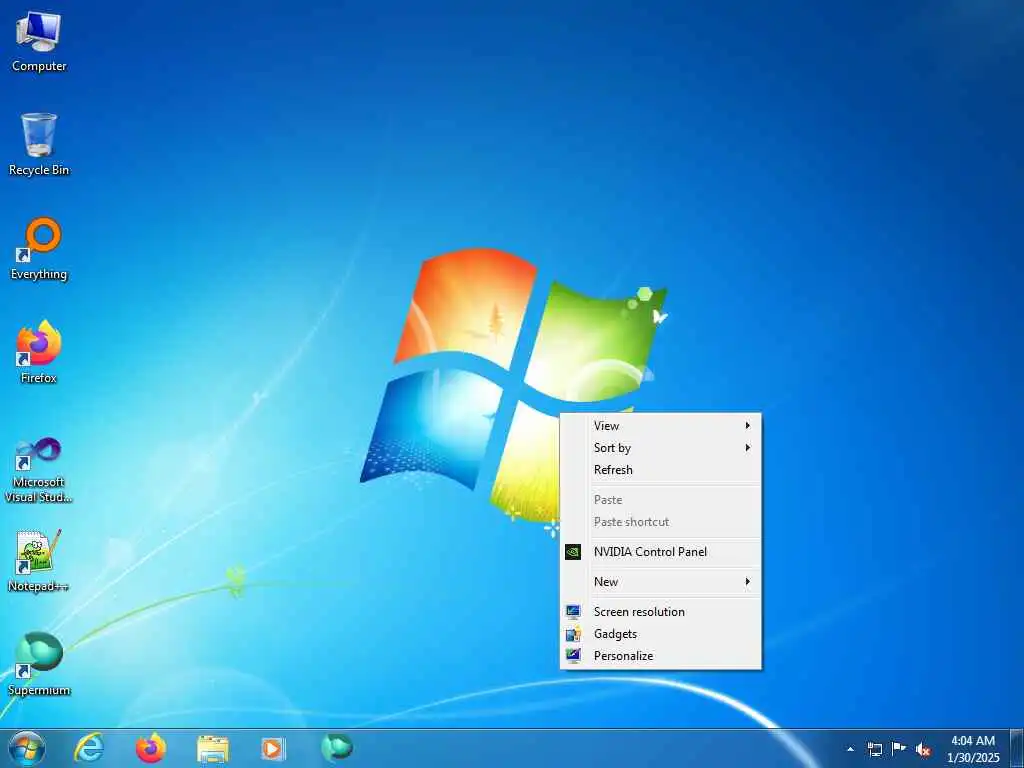Expand the Sort by submenu
The image size is (1024, 768).
click(x=660, y=448)
